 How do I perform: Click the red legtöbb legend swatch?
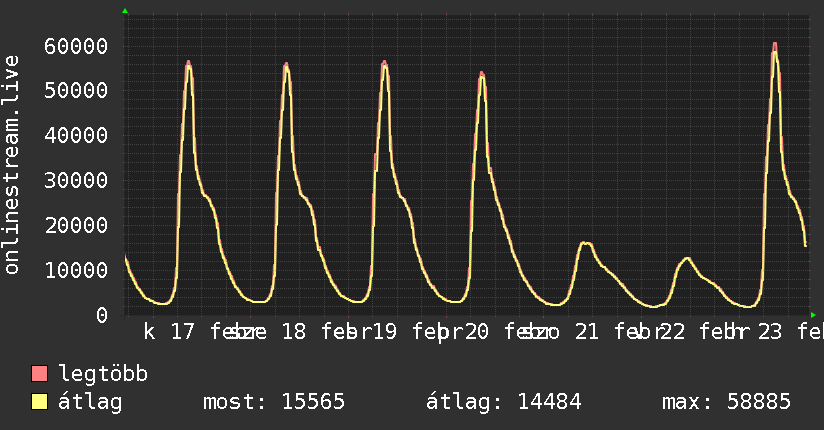[x=40, y=374]
